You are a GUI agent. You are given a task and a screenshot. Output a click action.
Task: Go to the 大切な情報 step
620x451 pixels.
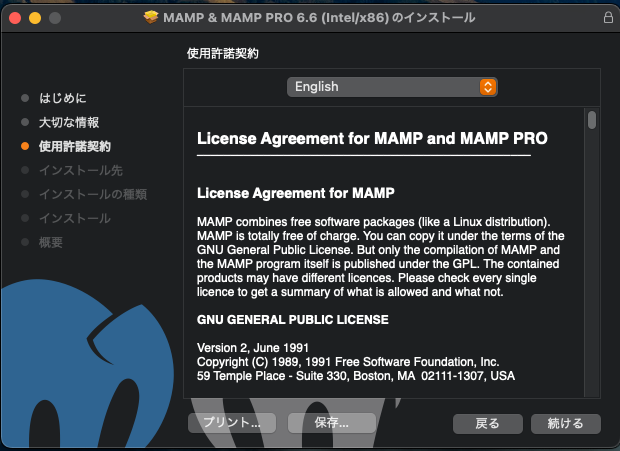tap(68, 122)
